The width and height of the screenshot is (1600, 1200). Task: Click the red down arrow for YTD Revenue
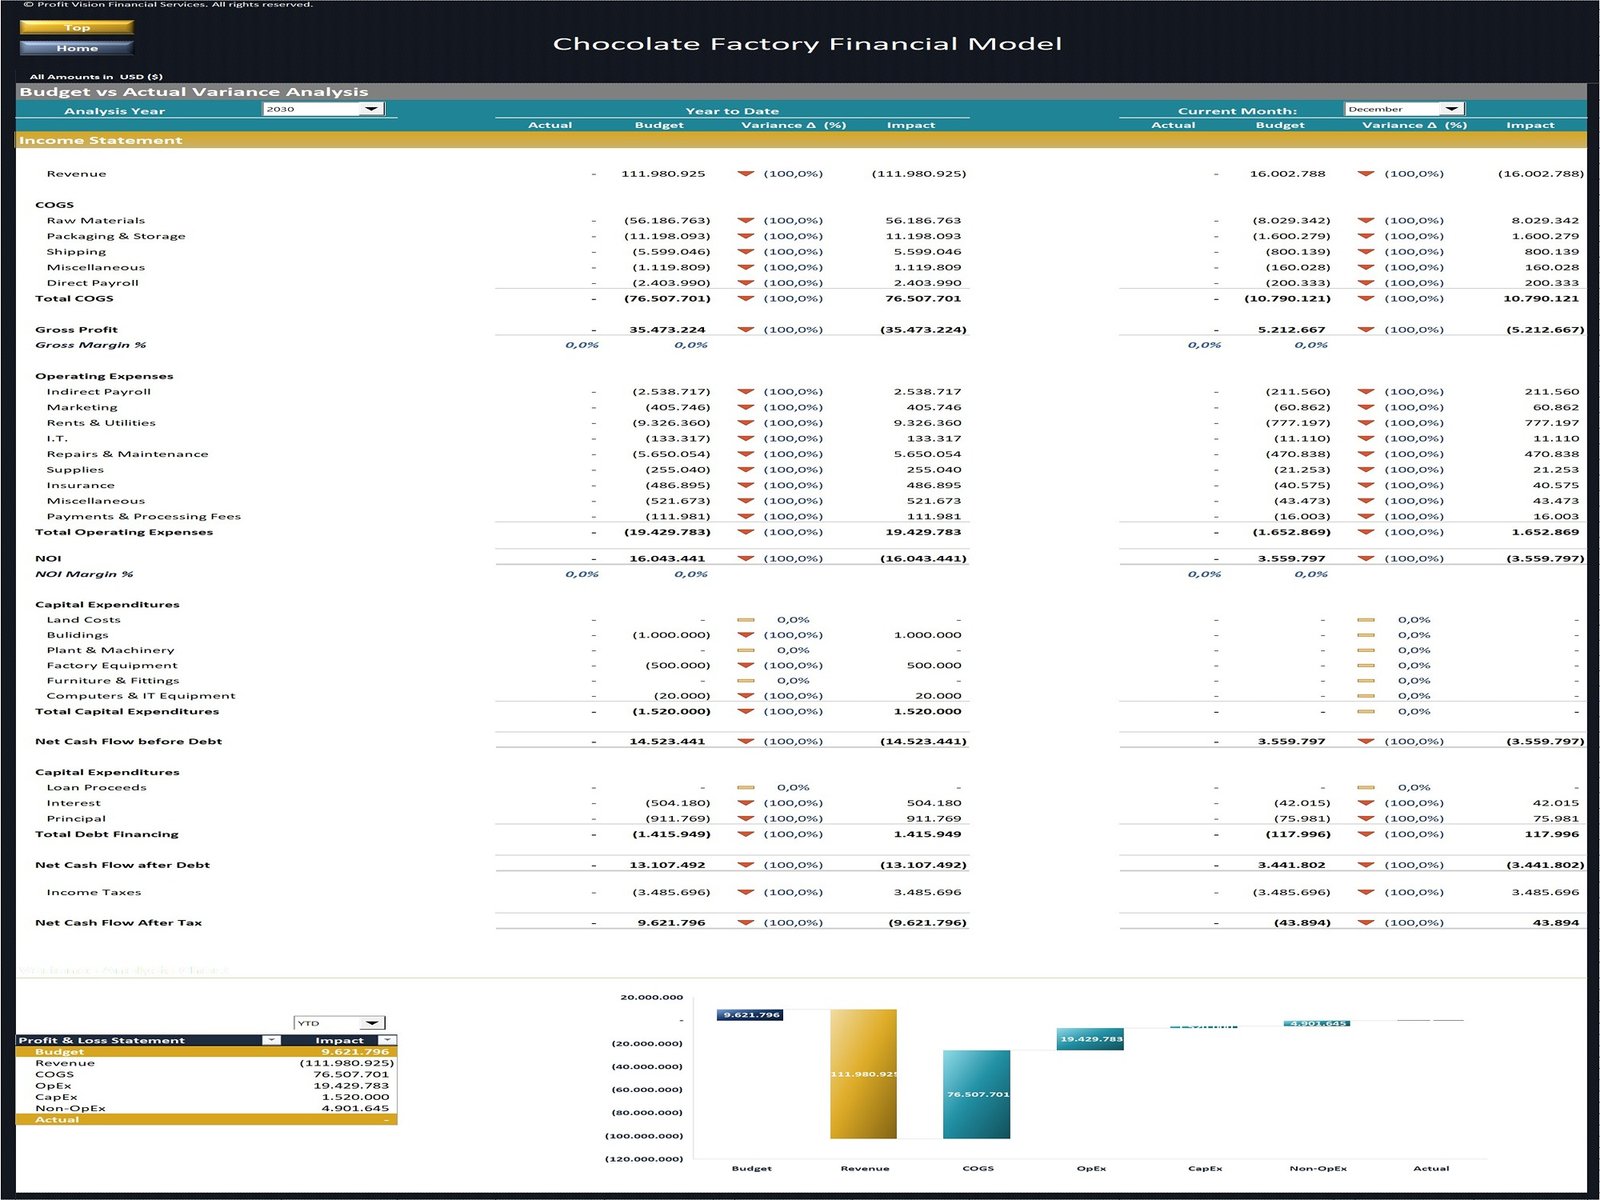745,174
